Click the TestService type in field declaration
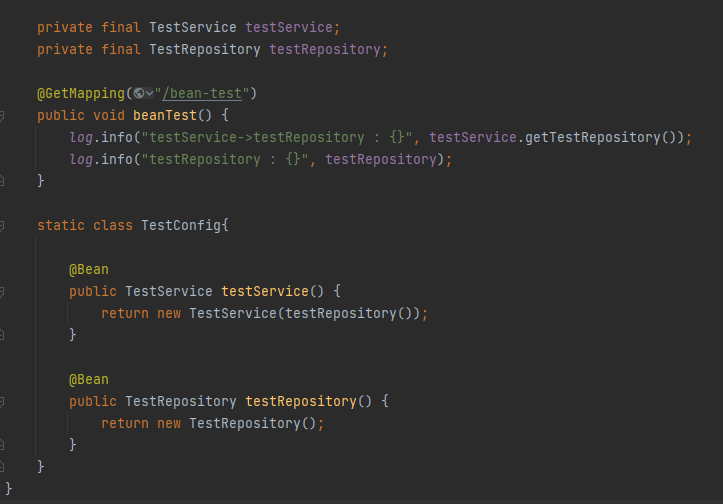Screen dimensions: 723x504 tap(193, 27)
